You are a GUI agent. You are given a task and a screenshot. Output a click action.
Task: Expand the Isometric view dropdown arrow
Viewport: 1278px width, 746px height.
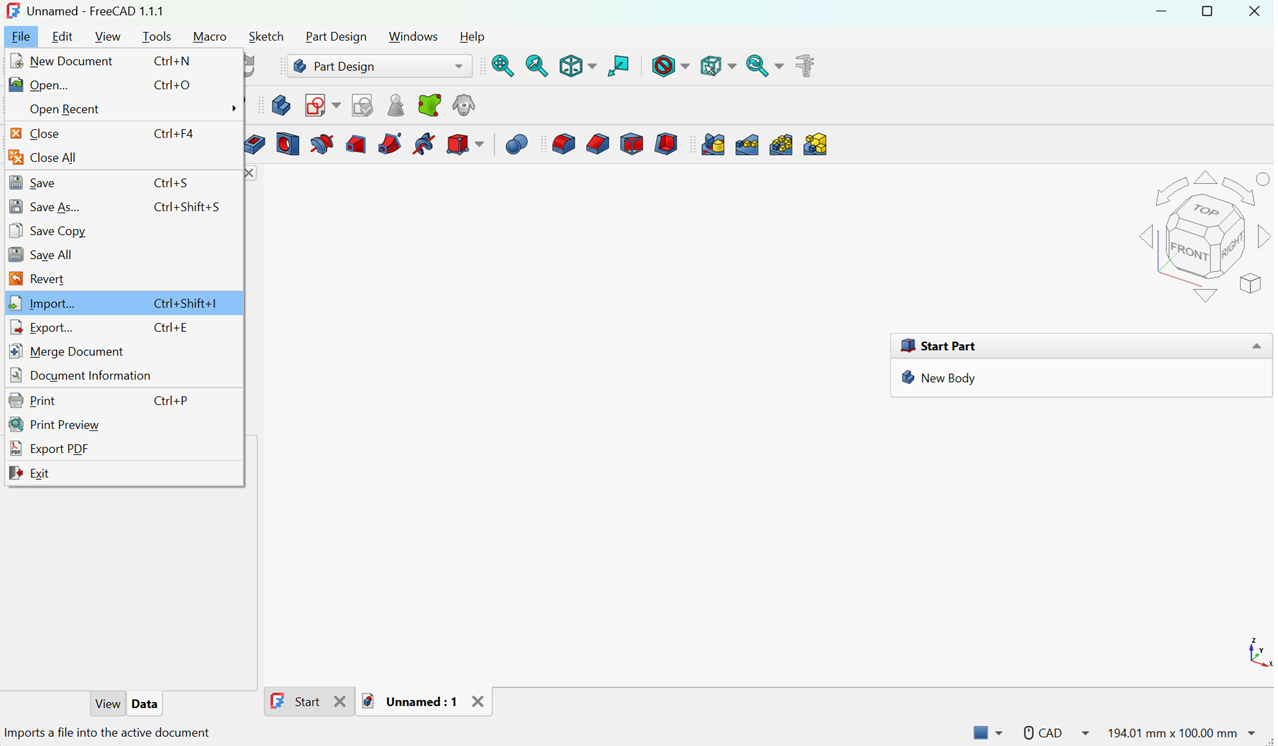tap(592, 67)
